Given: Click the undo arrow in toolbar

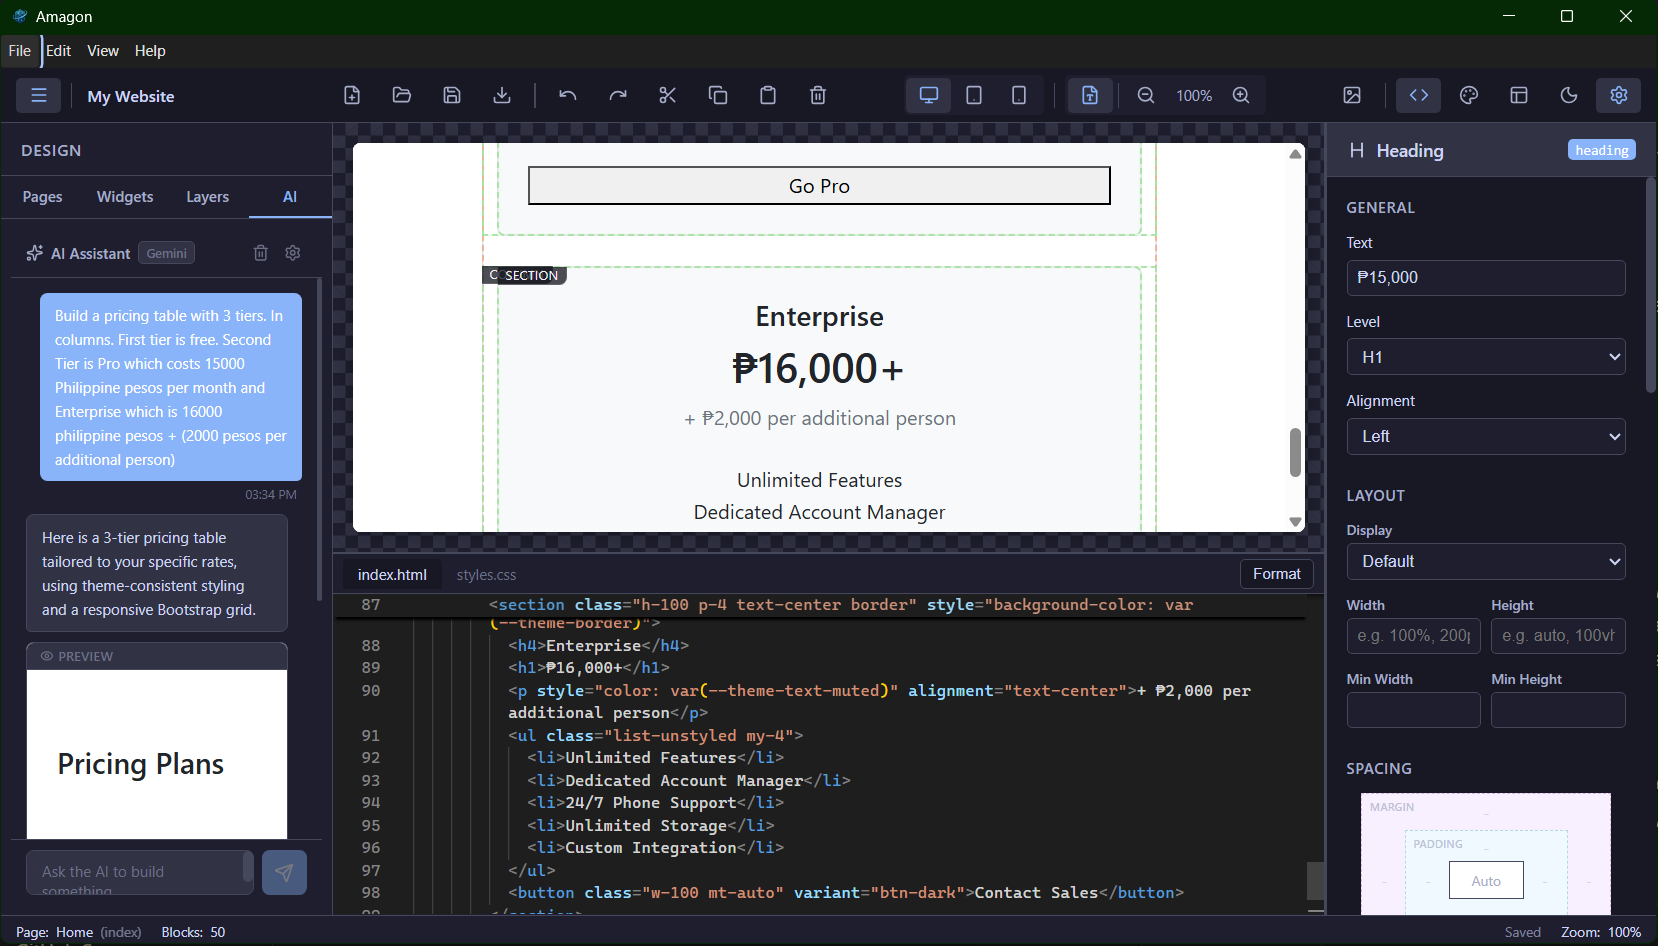Looking at the screenshot, I should coord(568,95).
